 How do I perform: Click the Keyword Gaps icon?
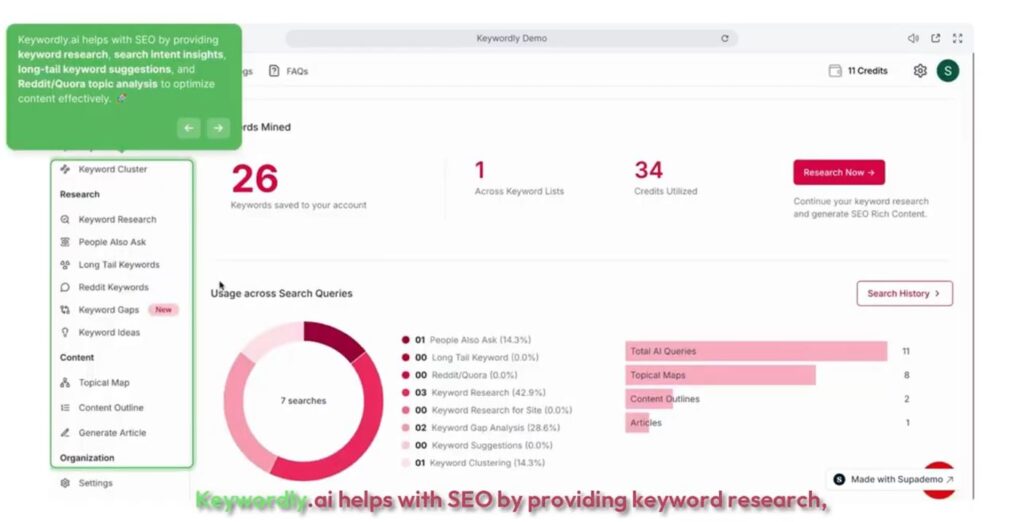pos(65,310)
